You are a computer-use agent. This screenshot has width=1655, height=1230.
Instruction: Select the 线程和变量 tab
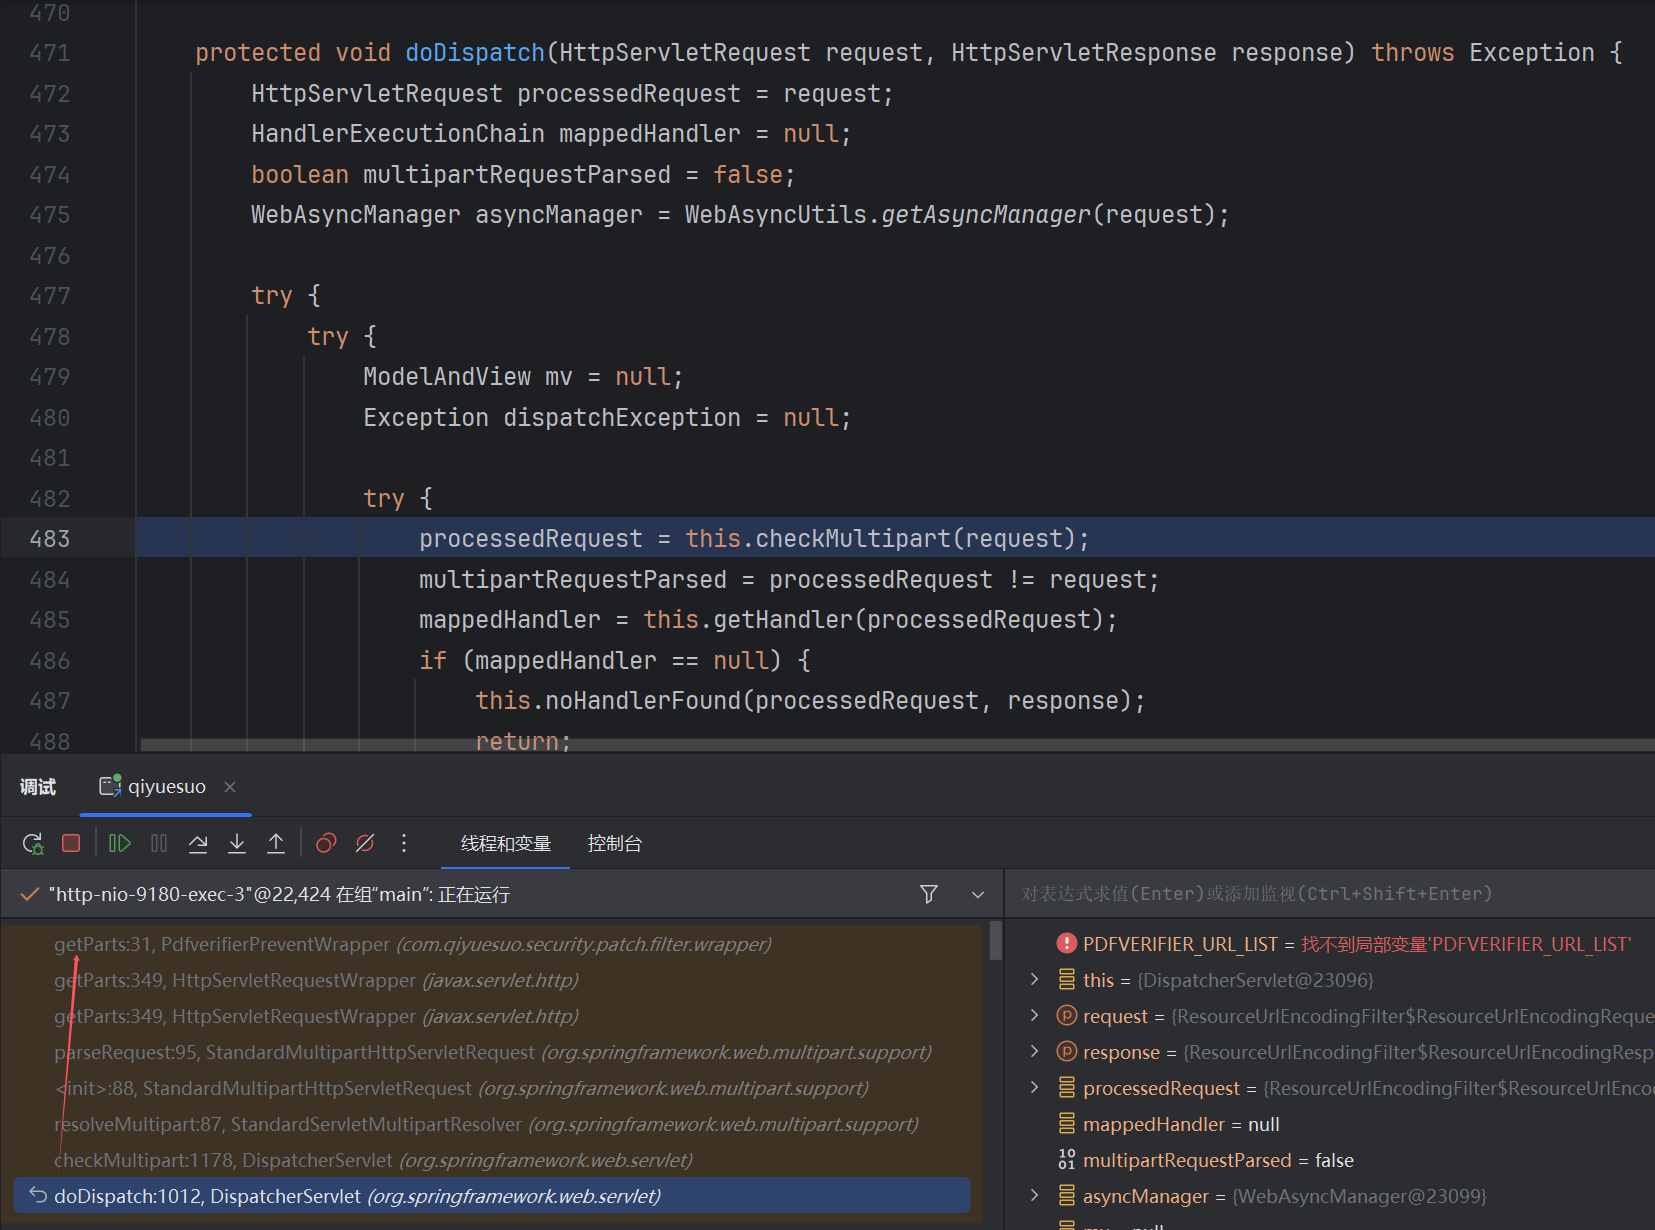click(x=506, y=844)
